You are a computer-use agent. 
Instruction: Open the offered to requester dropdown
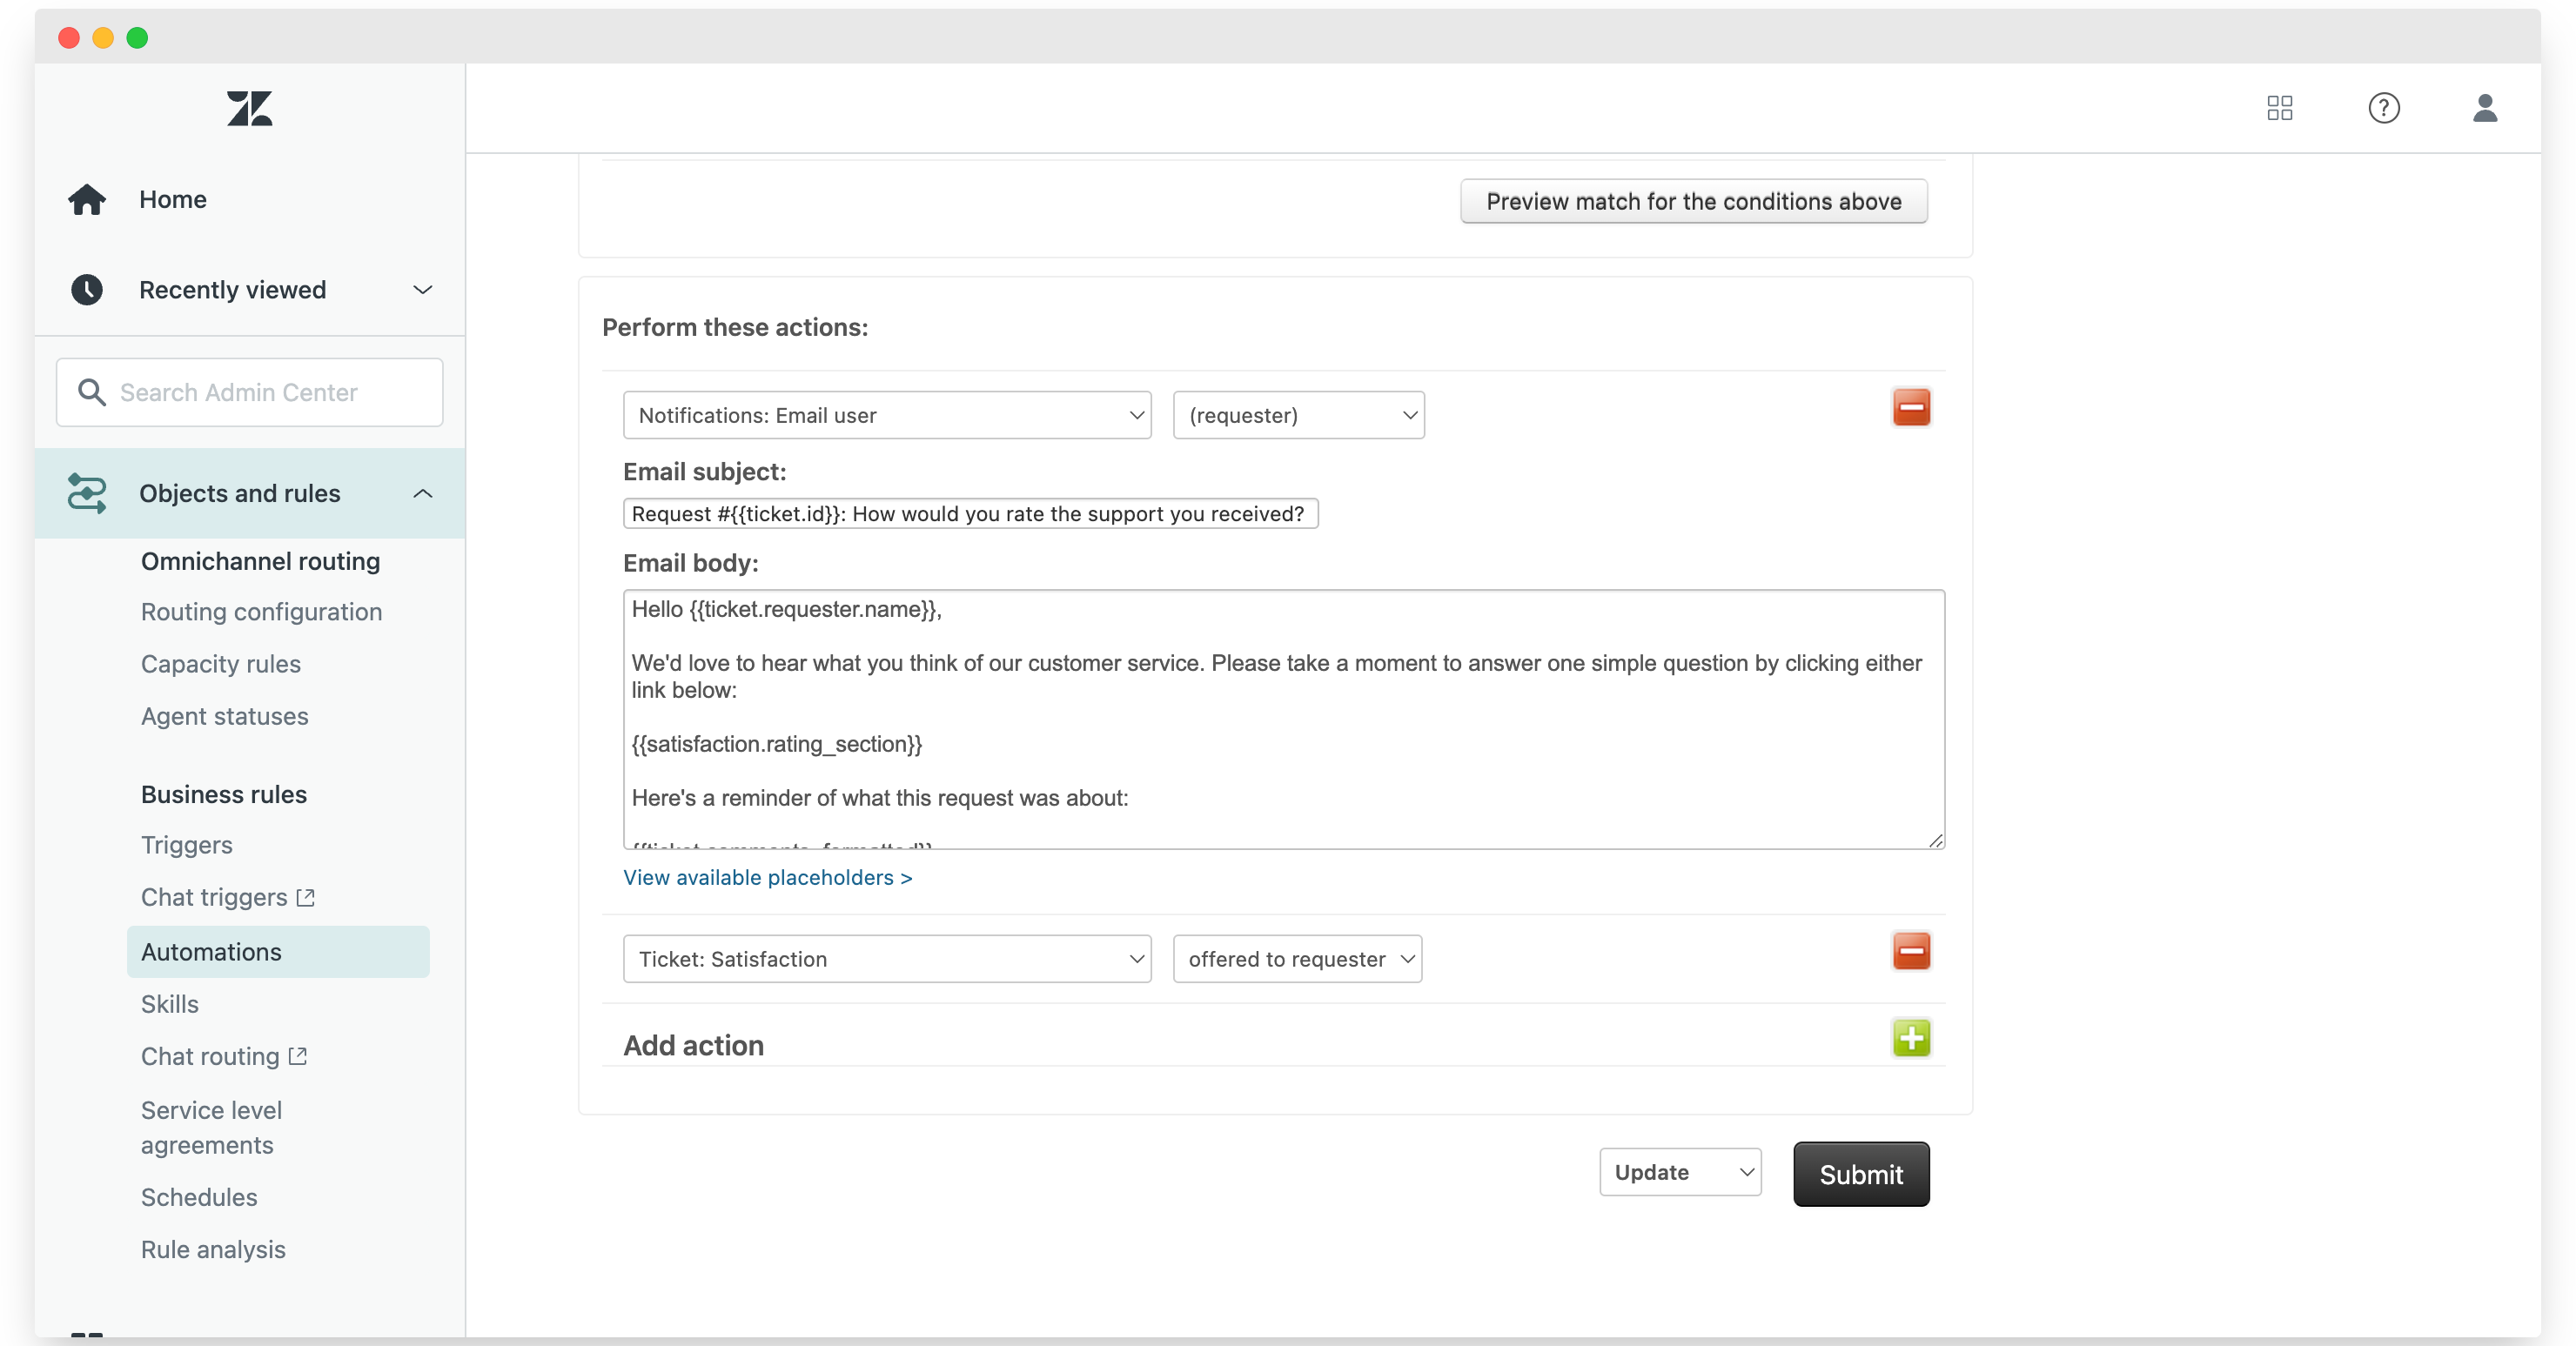(x=1297, y=959)
